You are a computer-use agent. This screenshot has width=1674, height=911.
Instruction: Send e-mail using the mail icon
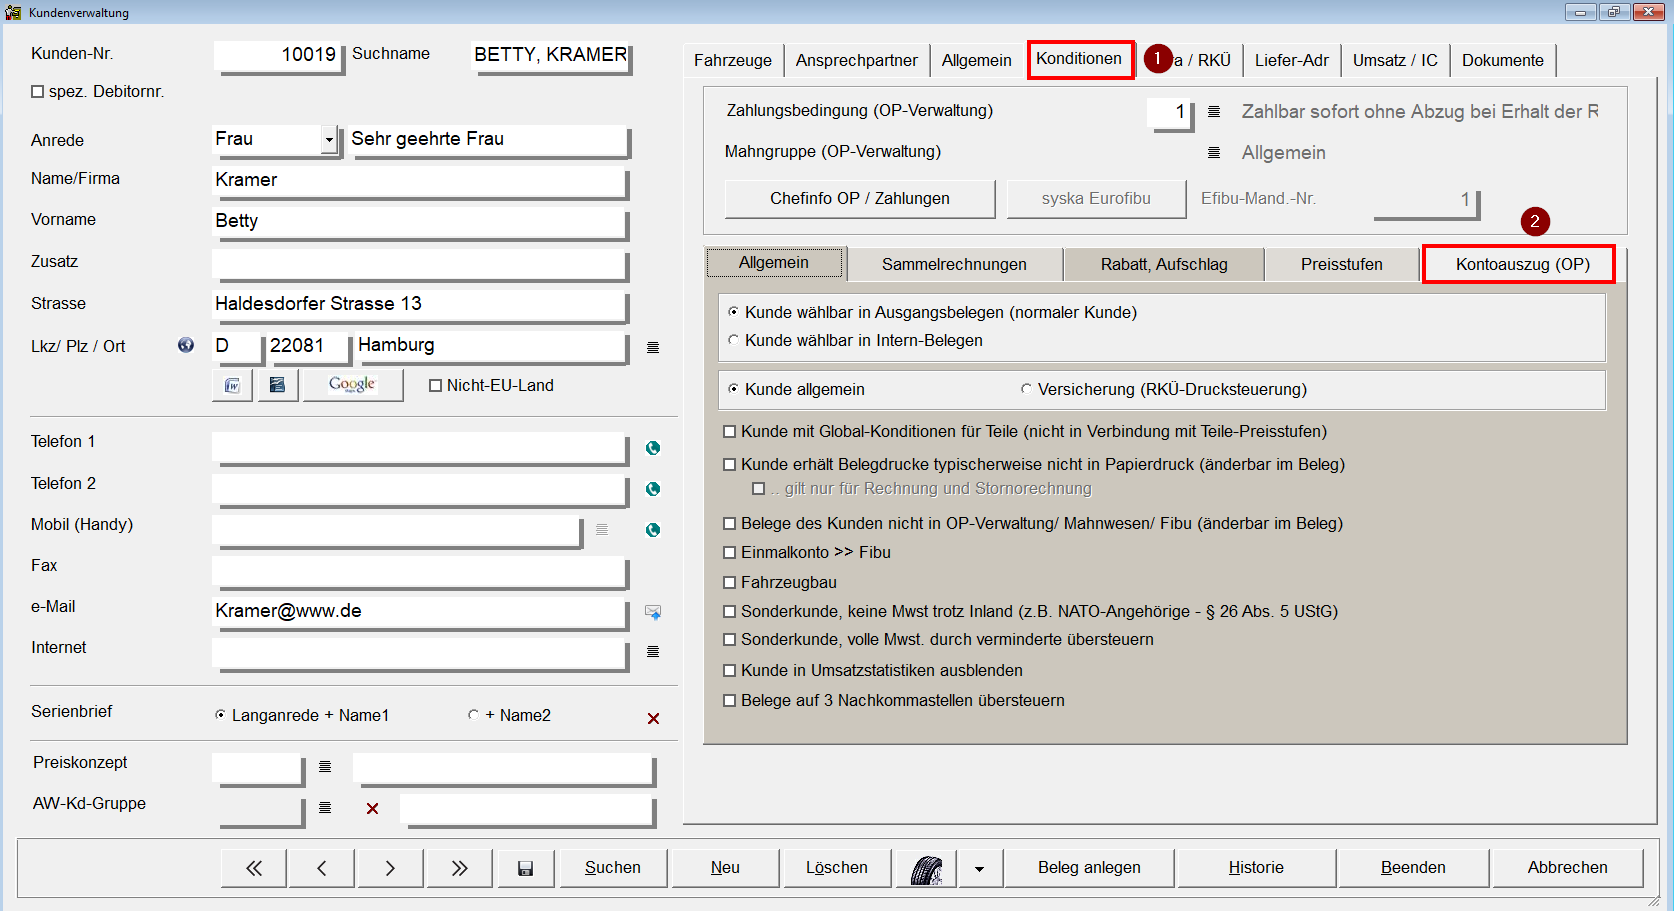click(x=653, y=612)
